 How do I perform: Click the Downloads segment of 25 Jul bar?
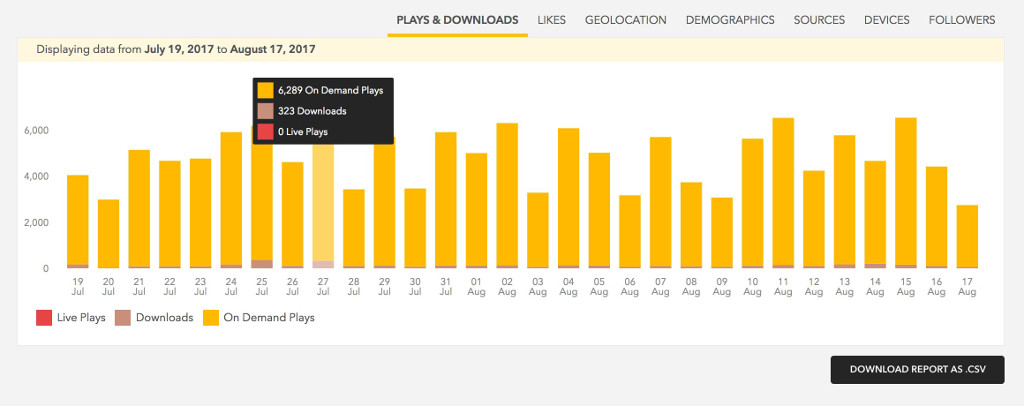262,264
